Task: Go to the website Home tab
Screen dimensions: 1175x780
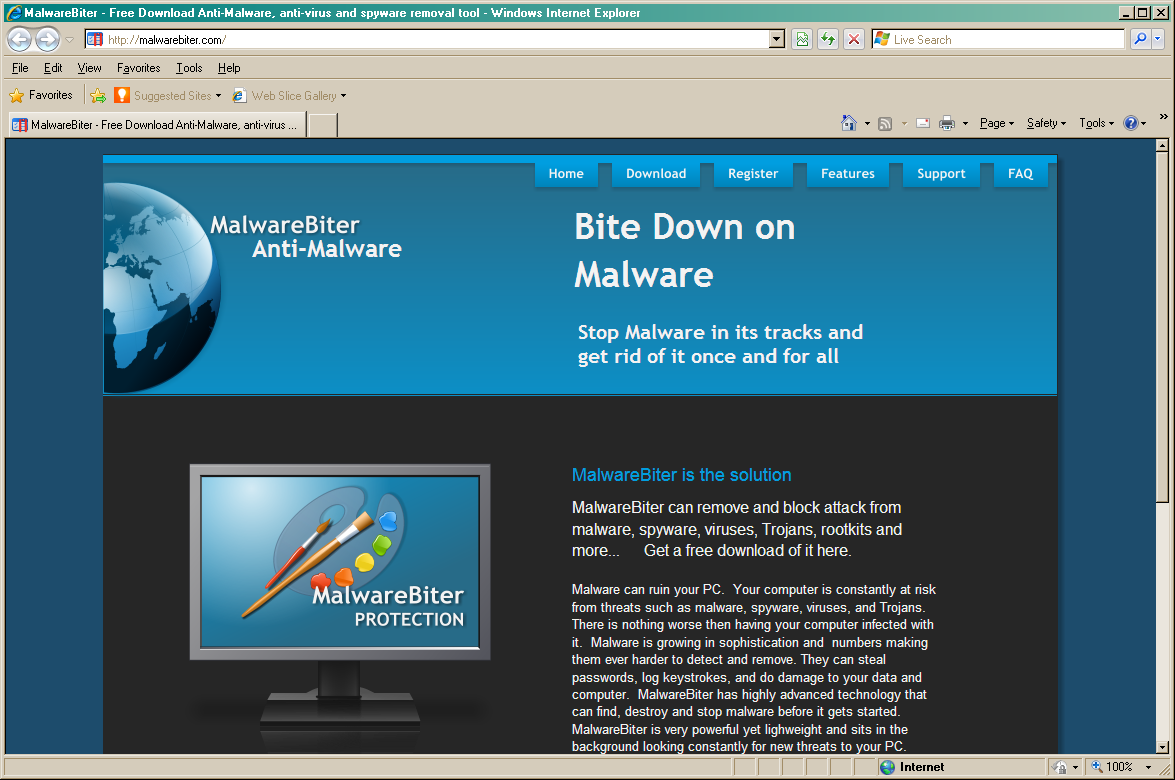Action: [566, 174]
